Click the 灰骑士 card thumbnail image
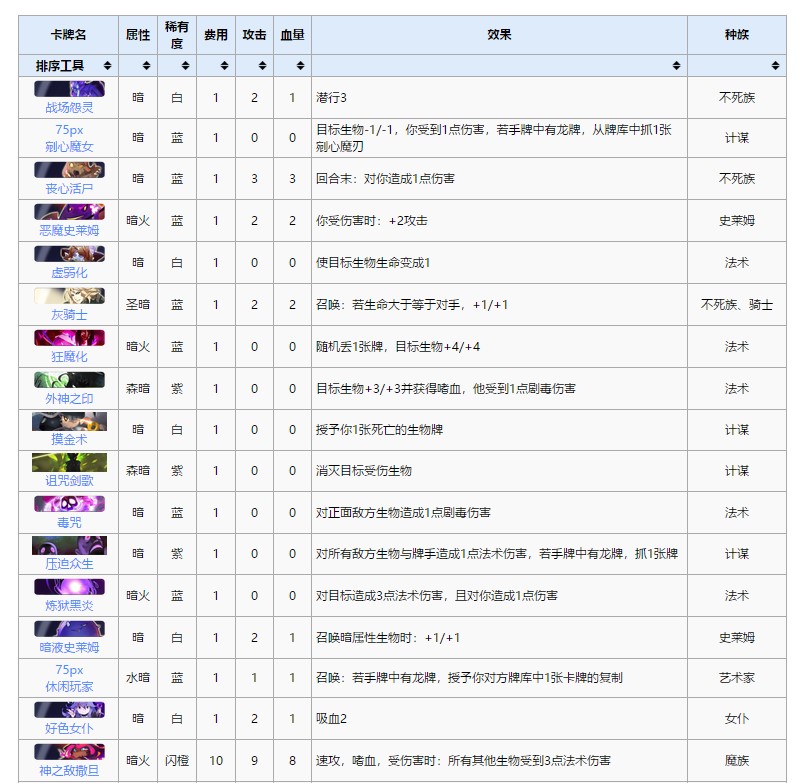This screenshot has height=783, width=807. pyautogui.click(x=69, y=296)
